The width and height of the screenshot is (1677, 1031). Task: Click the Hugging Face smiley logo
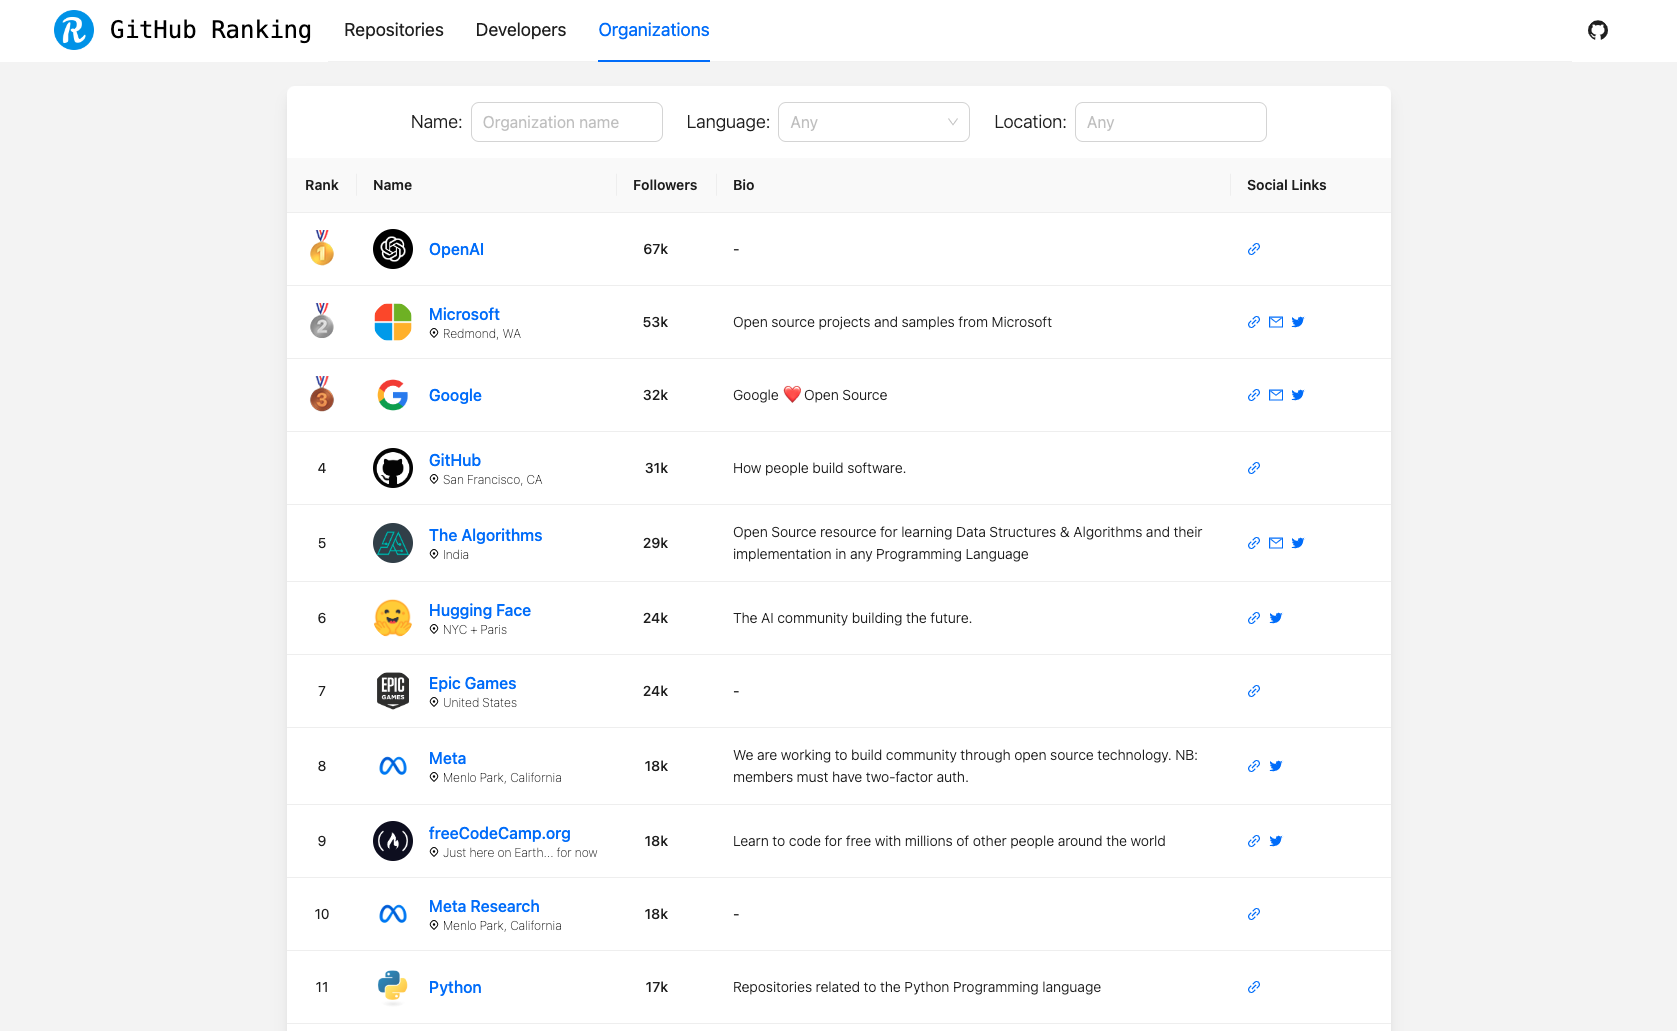(392, 618)
